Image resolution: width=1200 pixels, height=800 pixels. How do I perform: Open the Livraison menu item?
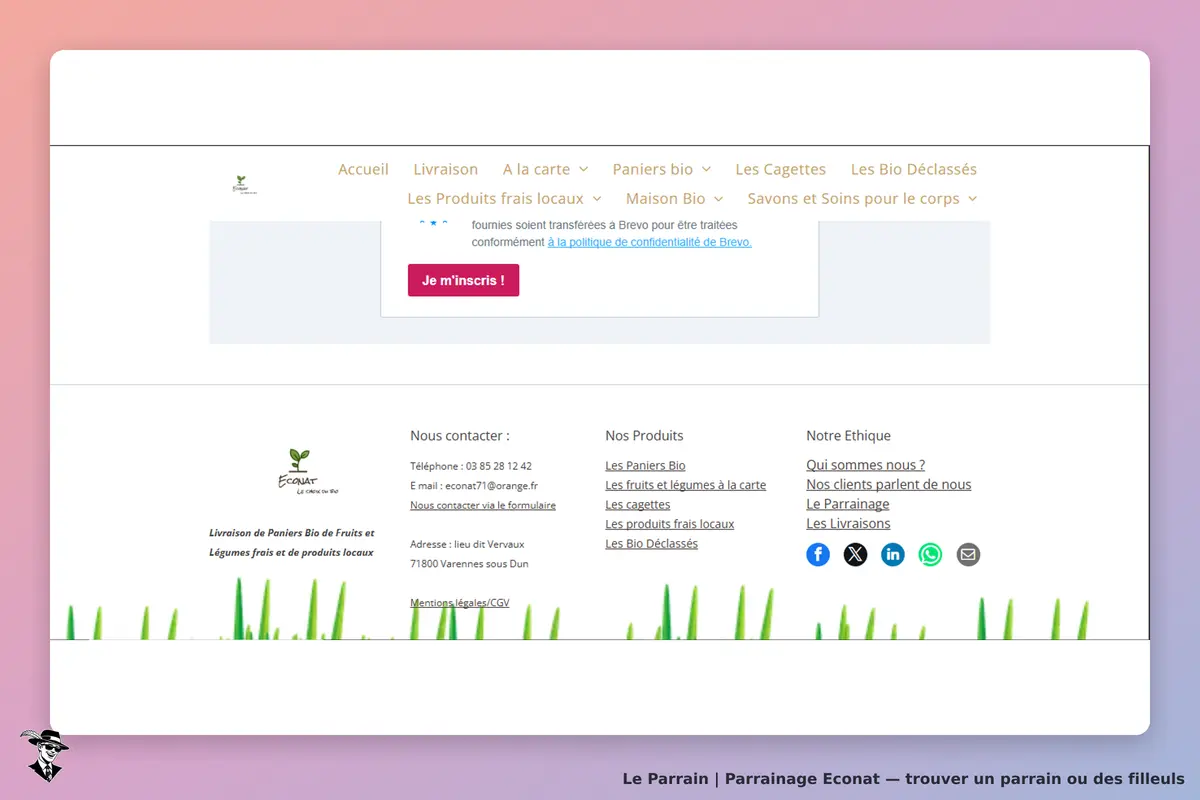click(x=446, y=170)
